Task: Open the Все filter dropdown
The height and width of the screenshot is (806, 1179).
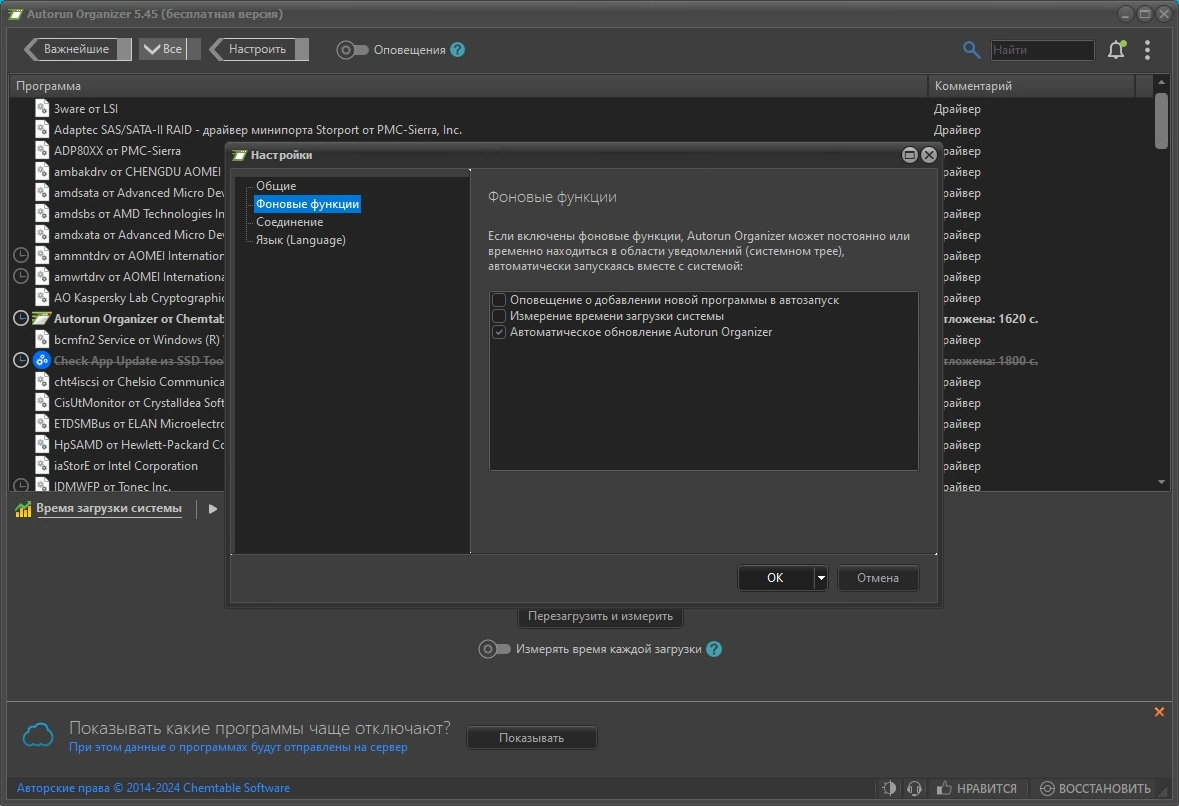Action: (x=164, y=49)
